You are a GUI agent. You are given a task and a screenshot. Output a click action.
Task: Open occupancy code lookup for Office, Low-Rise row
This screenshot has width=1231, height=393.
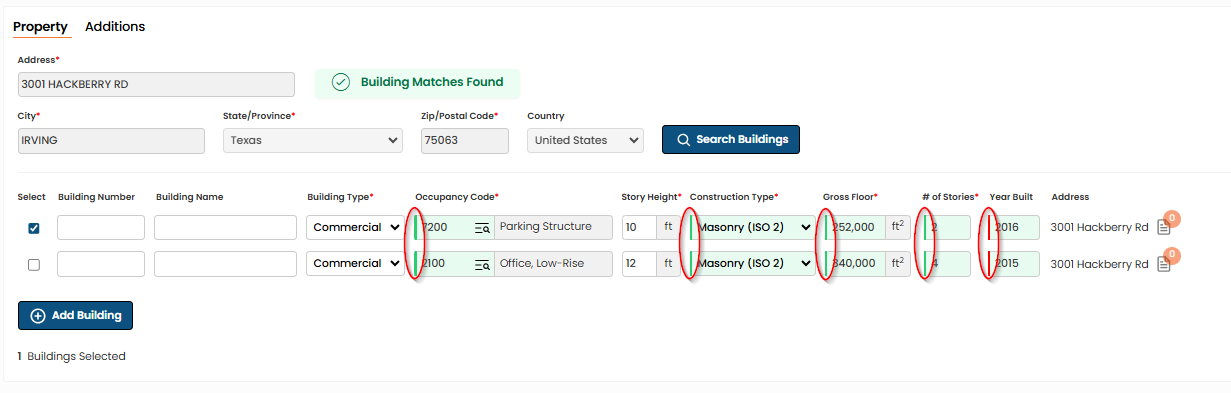tap(481, 264)
